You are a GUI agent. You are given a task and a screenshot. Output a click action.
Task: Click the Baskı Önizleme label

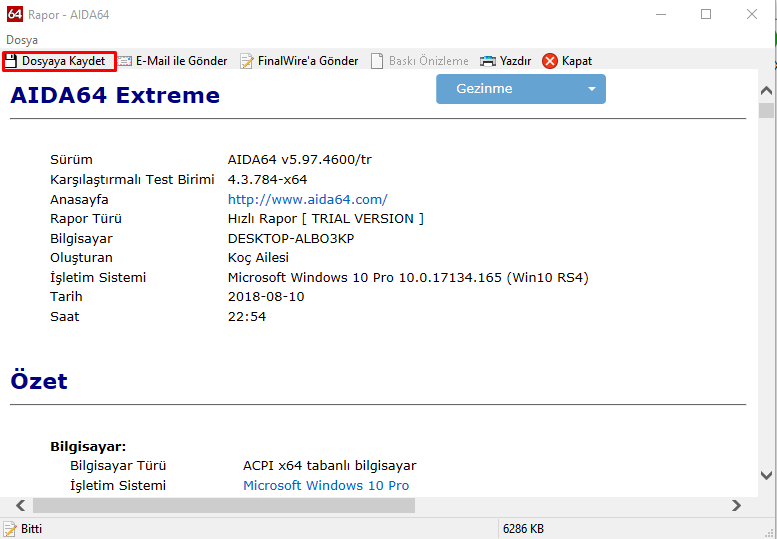pos(429,61)
